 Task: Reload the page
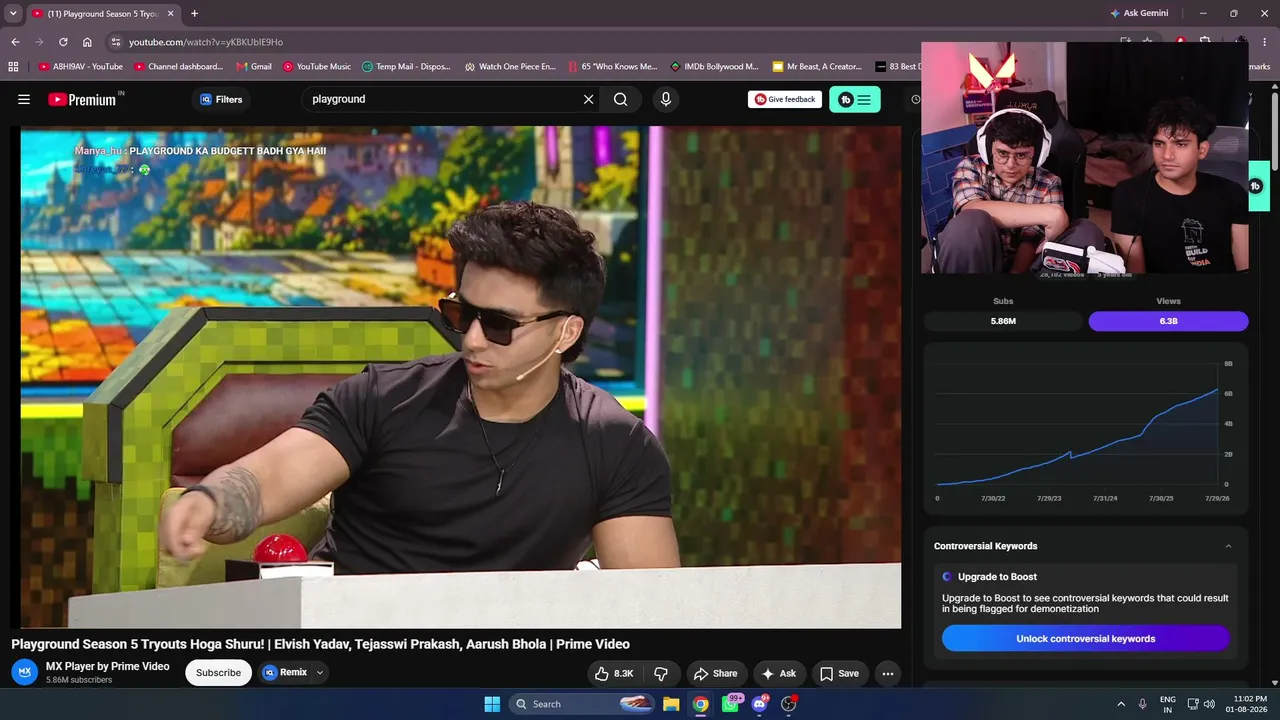pos(63,42)
